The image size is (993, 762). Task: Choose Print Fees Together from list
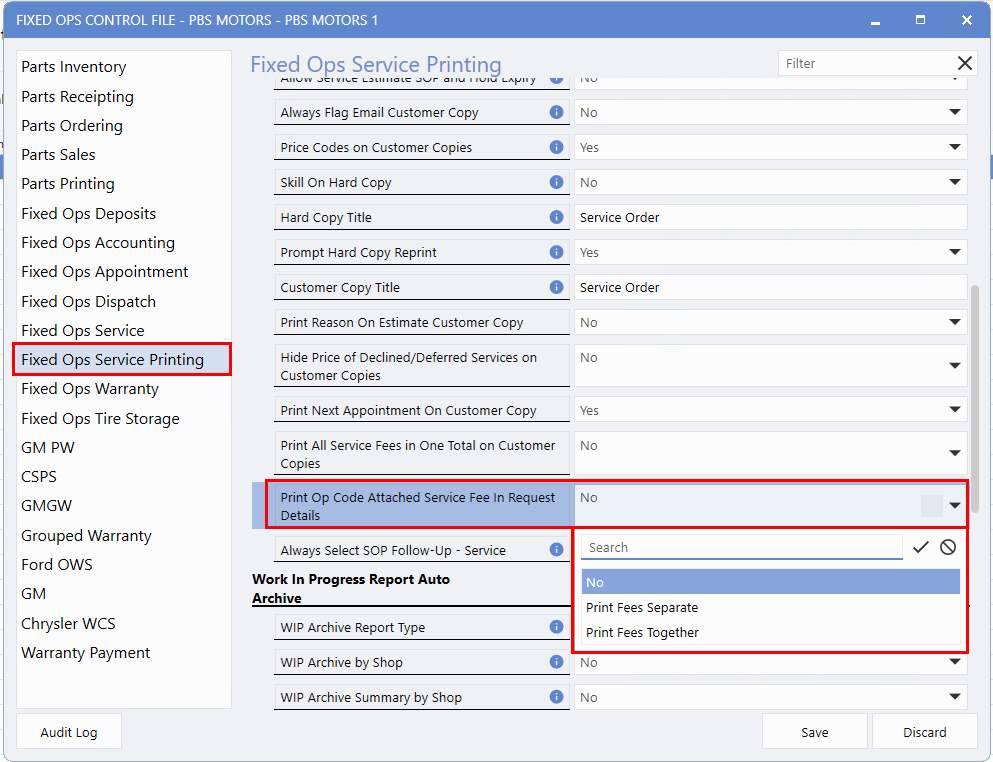642,632
